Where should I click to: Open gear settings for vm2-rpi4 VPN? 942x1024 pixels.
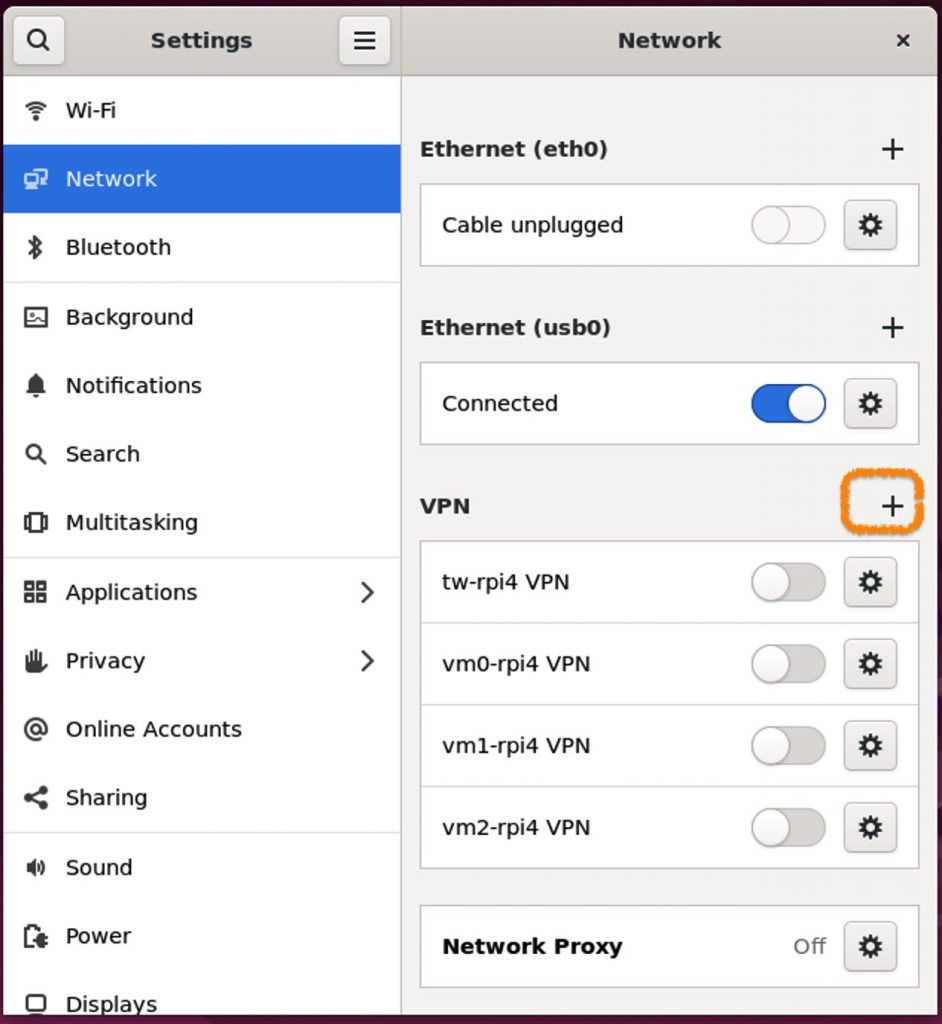(x=870, y=828)
